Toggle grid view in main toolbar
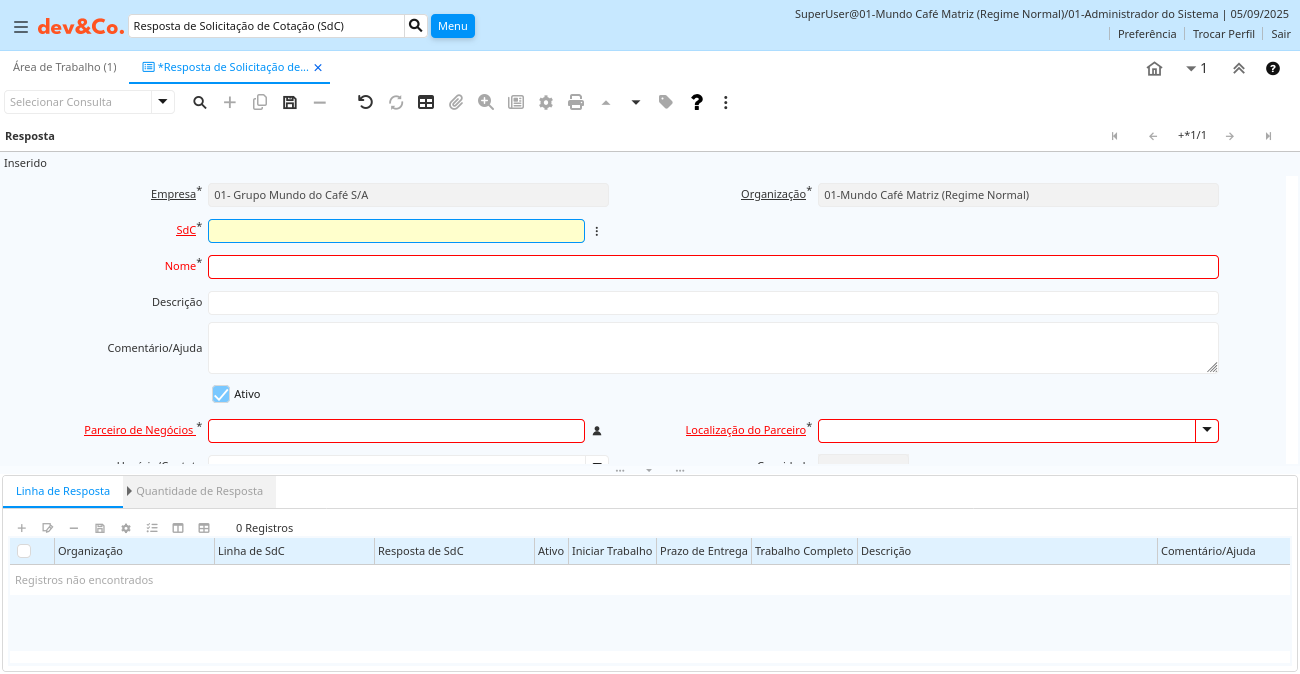Screen dimensions: 1300x674 (x=426, y=102)
